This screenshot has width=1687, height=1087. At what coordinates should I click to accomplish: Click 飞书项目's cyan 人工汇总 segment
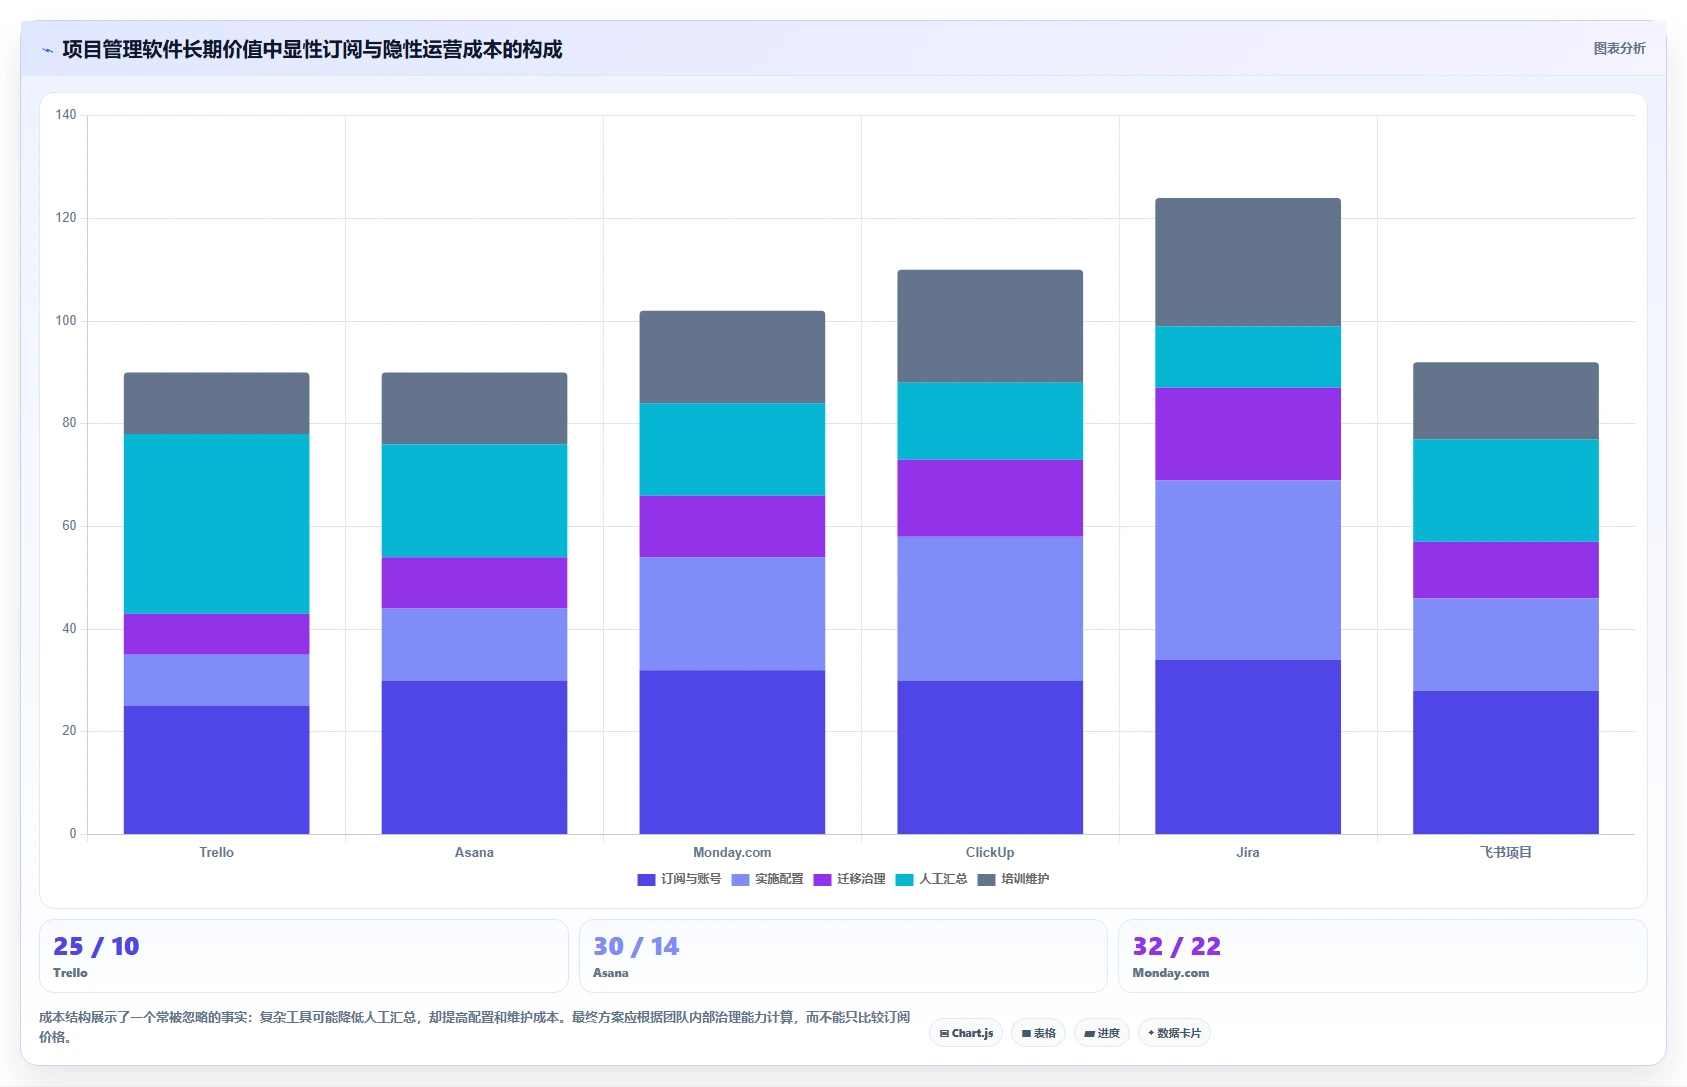pos(1506,491)
